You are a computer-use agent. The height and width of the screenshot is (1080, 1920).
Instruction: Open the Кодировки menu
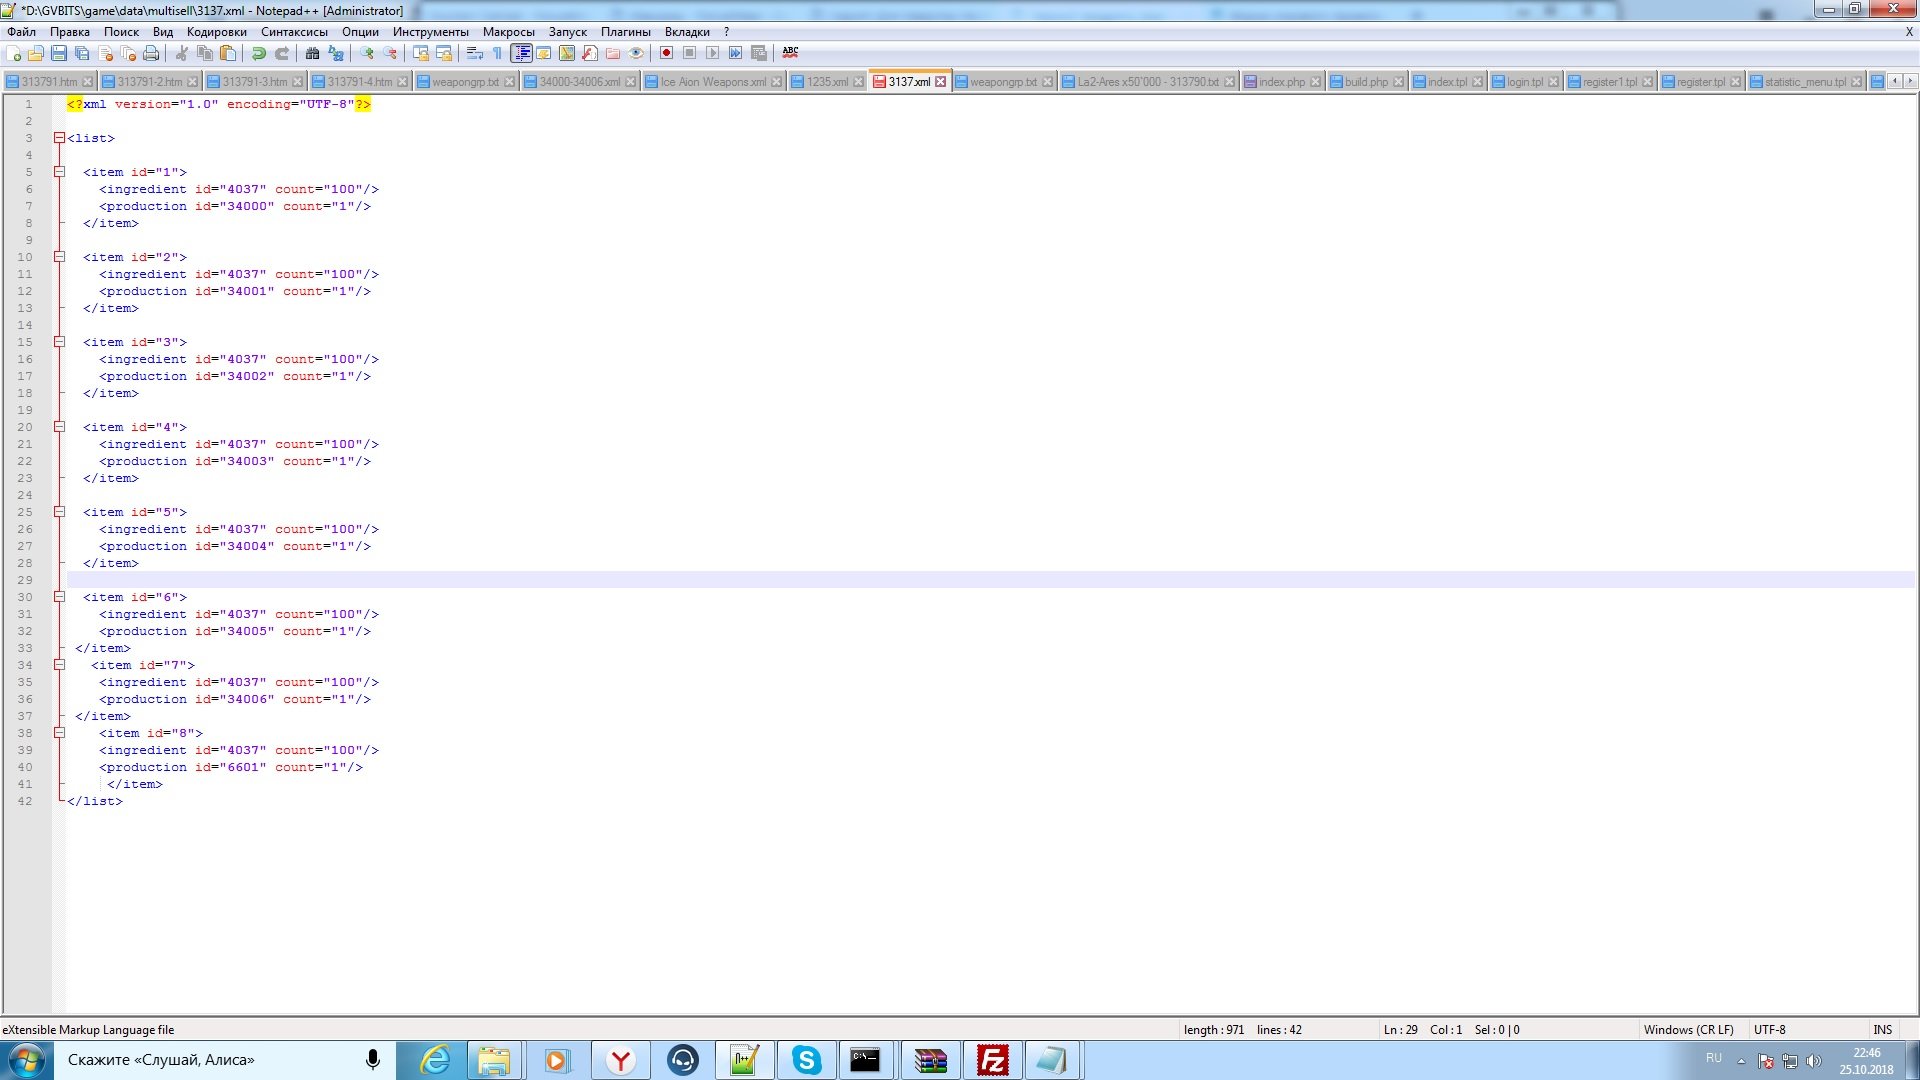pos(216,32)
